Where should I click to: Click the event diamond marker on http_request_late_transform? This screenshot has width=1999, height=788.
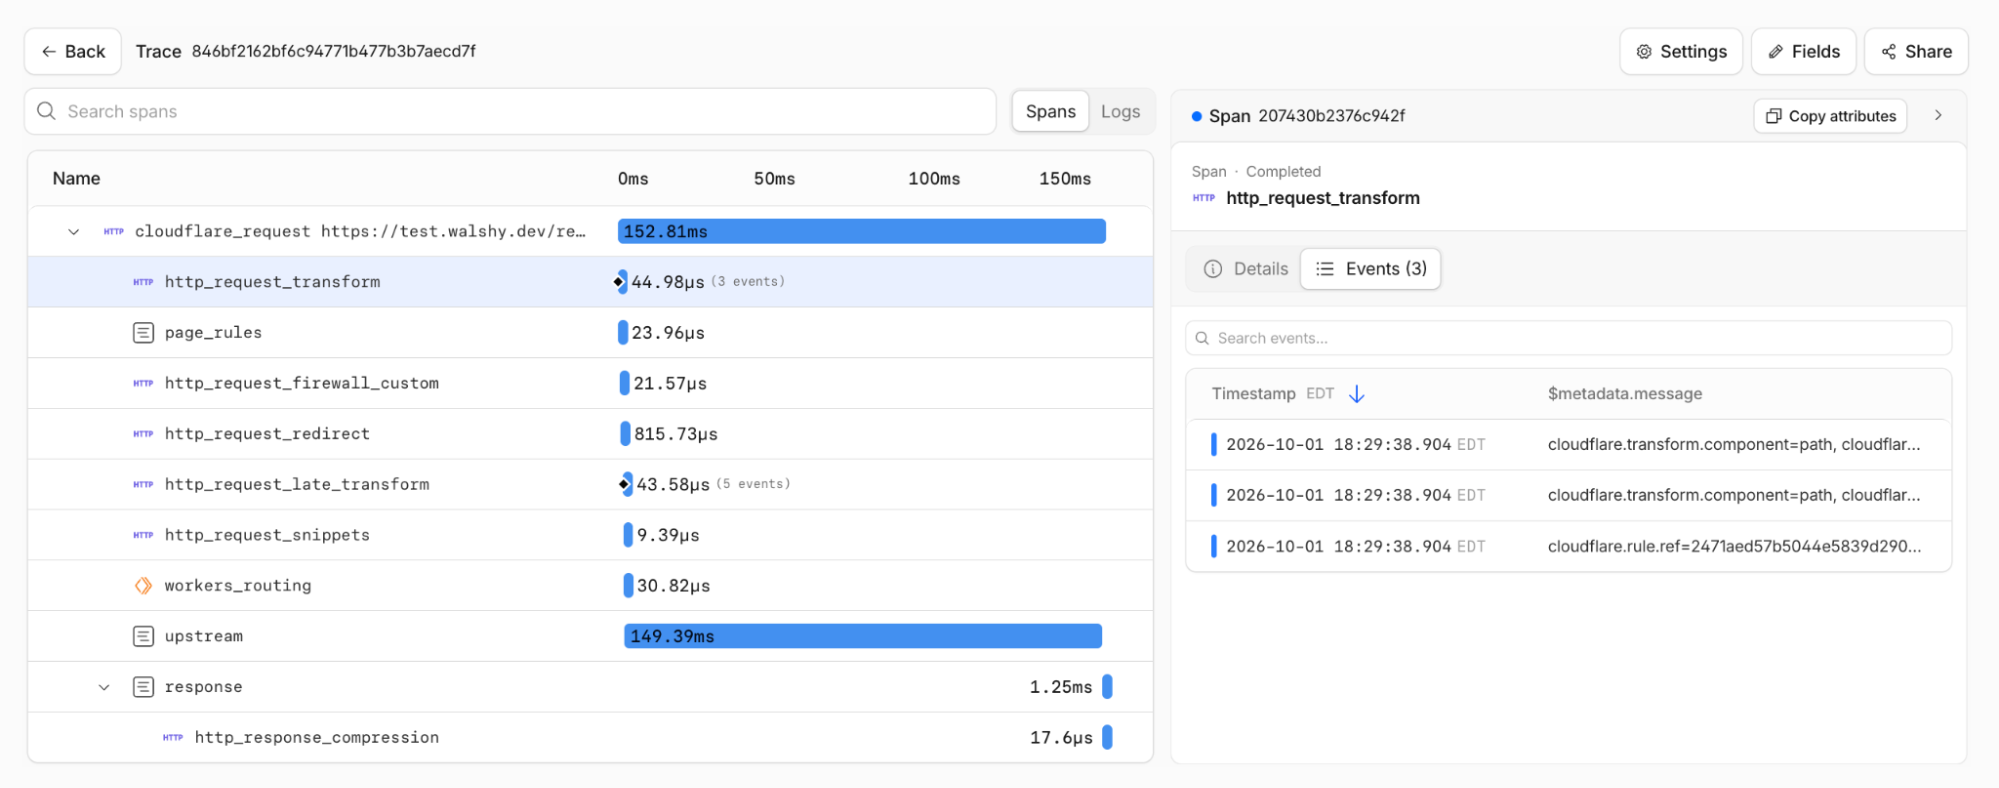624,485
